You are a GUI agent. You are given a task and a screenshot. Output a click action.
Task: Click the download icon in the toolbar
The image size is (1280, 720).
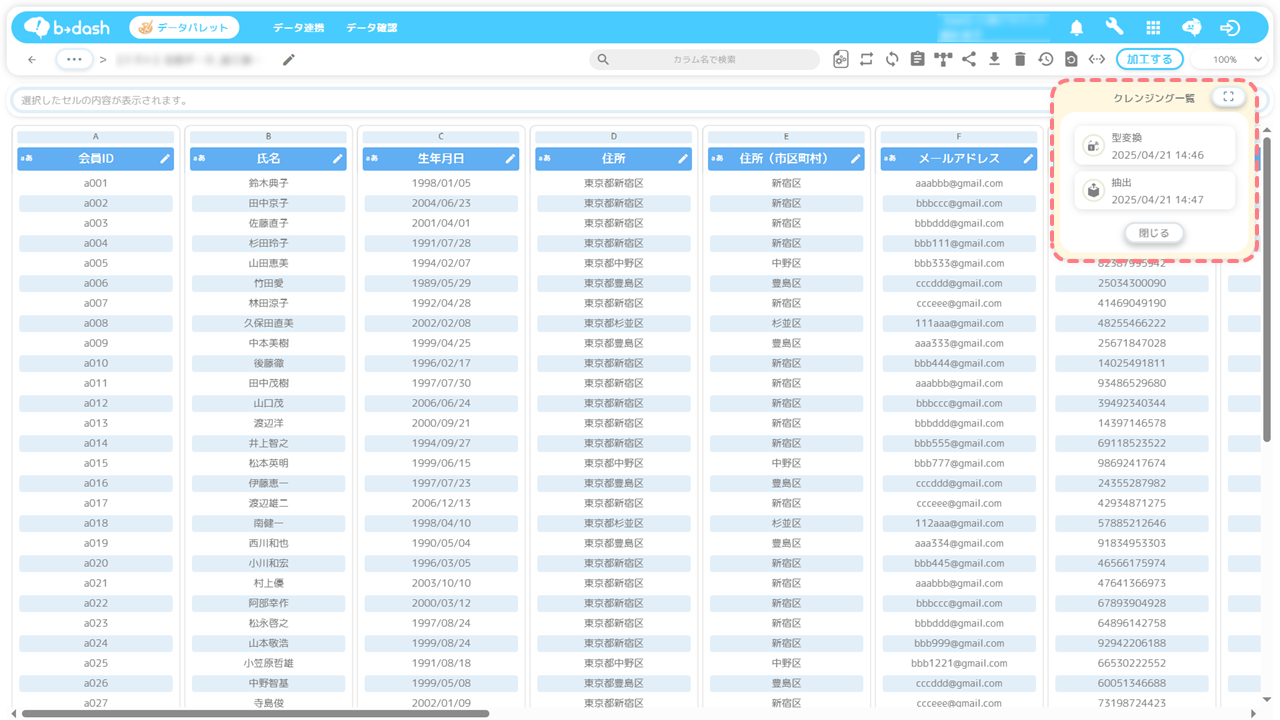[994, 60]
